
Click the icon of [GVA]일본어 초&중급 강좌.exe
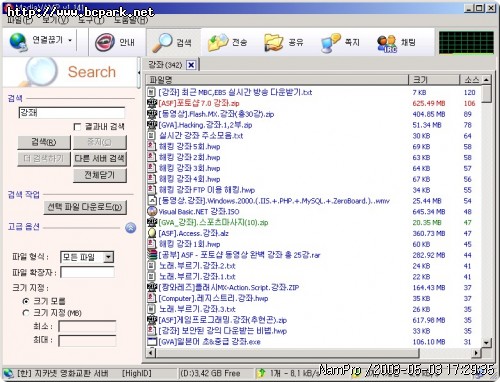(x=152, y=341)
